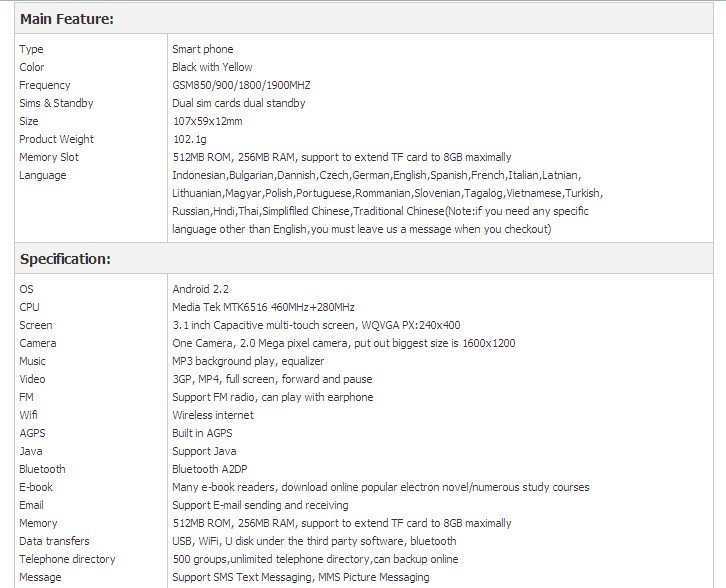Click the Data transfers row label
This screenshot has width=726, height=588.
point(54,541)
